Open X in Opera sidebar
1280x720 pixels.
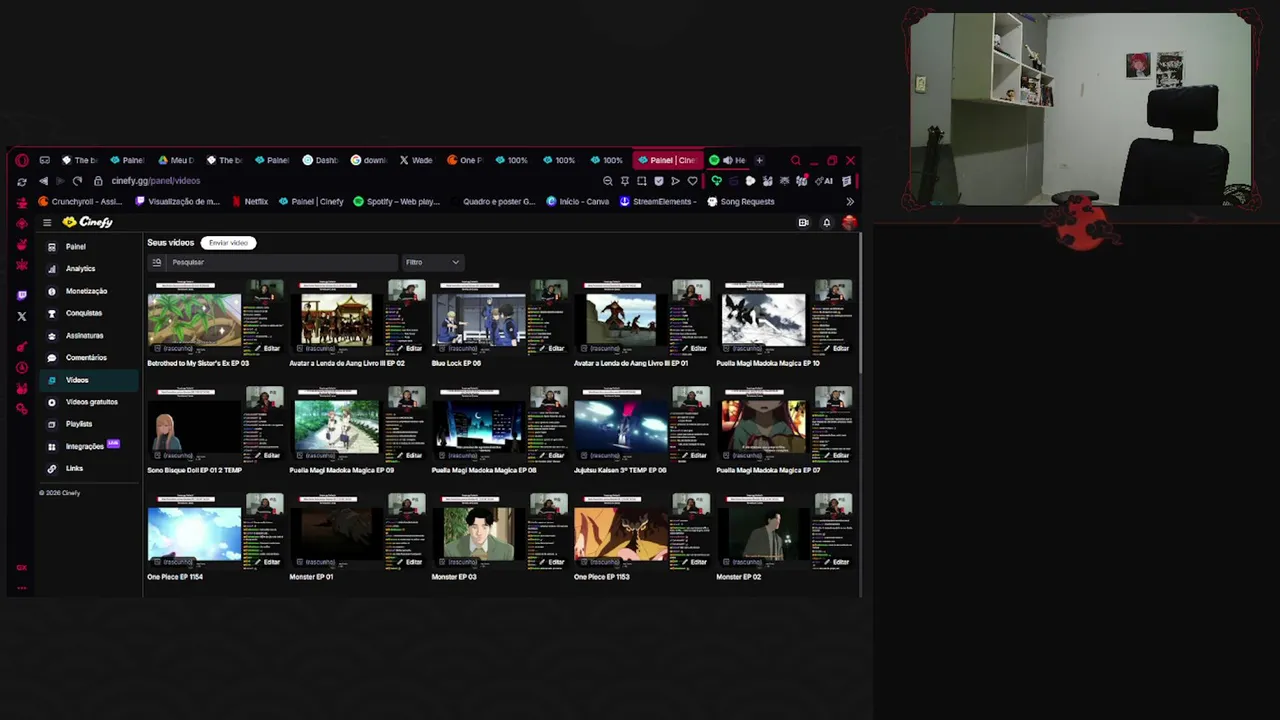22,316
